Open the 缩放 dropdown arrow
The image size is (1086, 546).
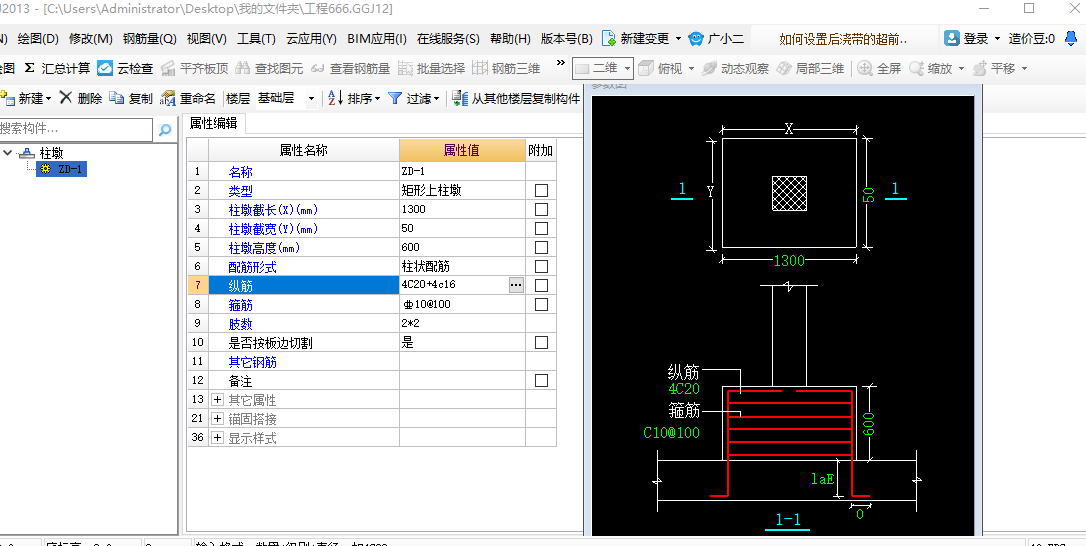coord(961,69)
